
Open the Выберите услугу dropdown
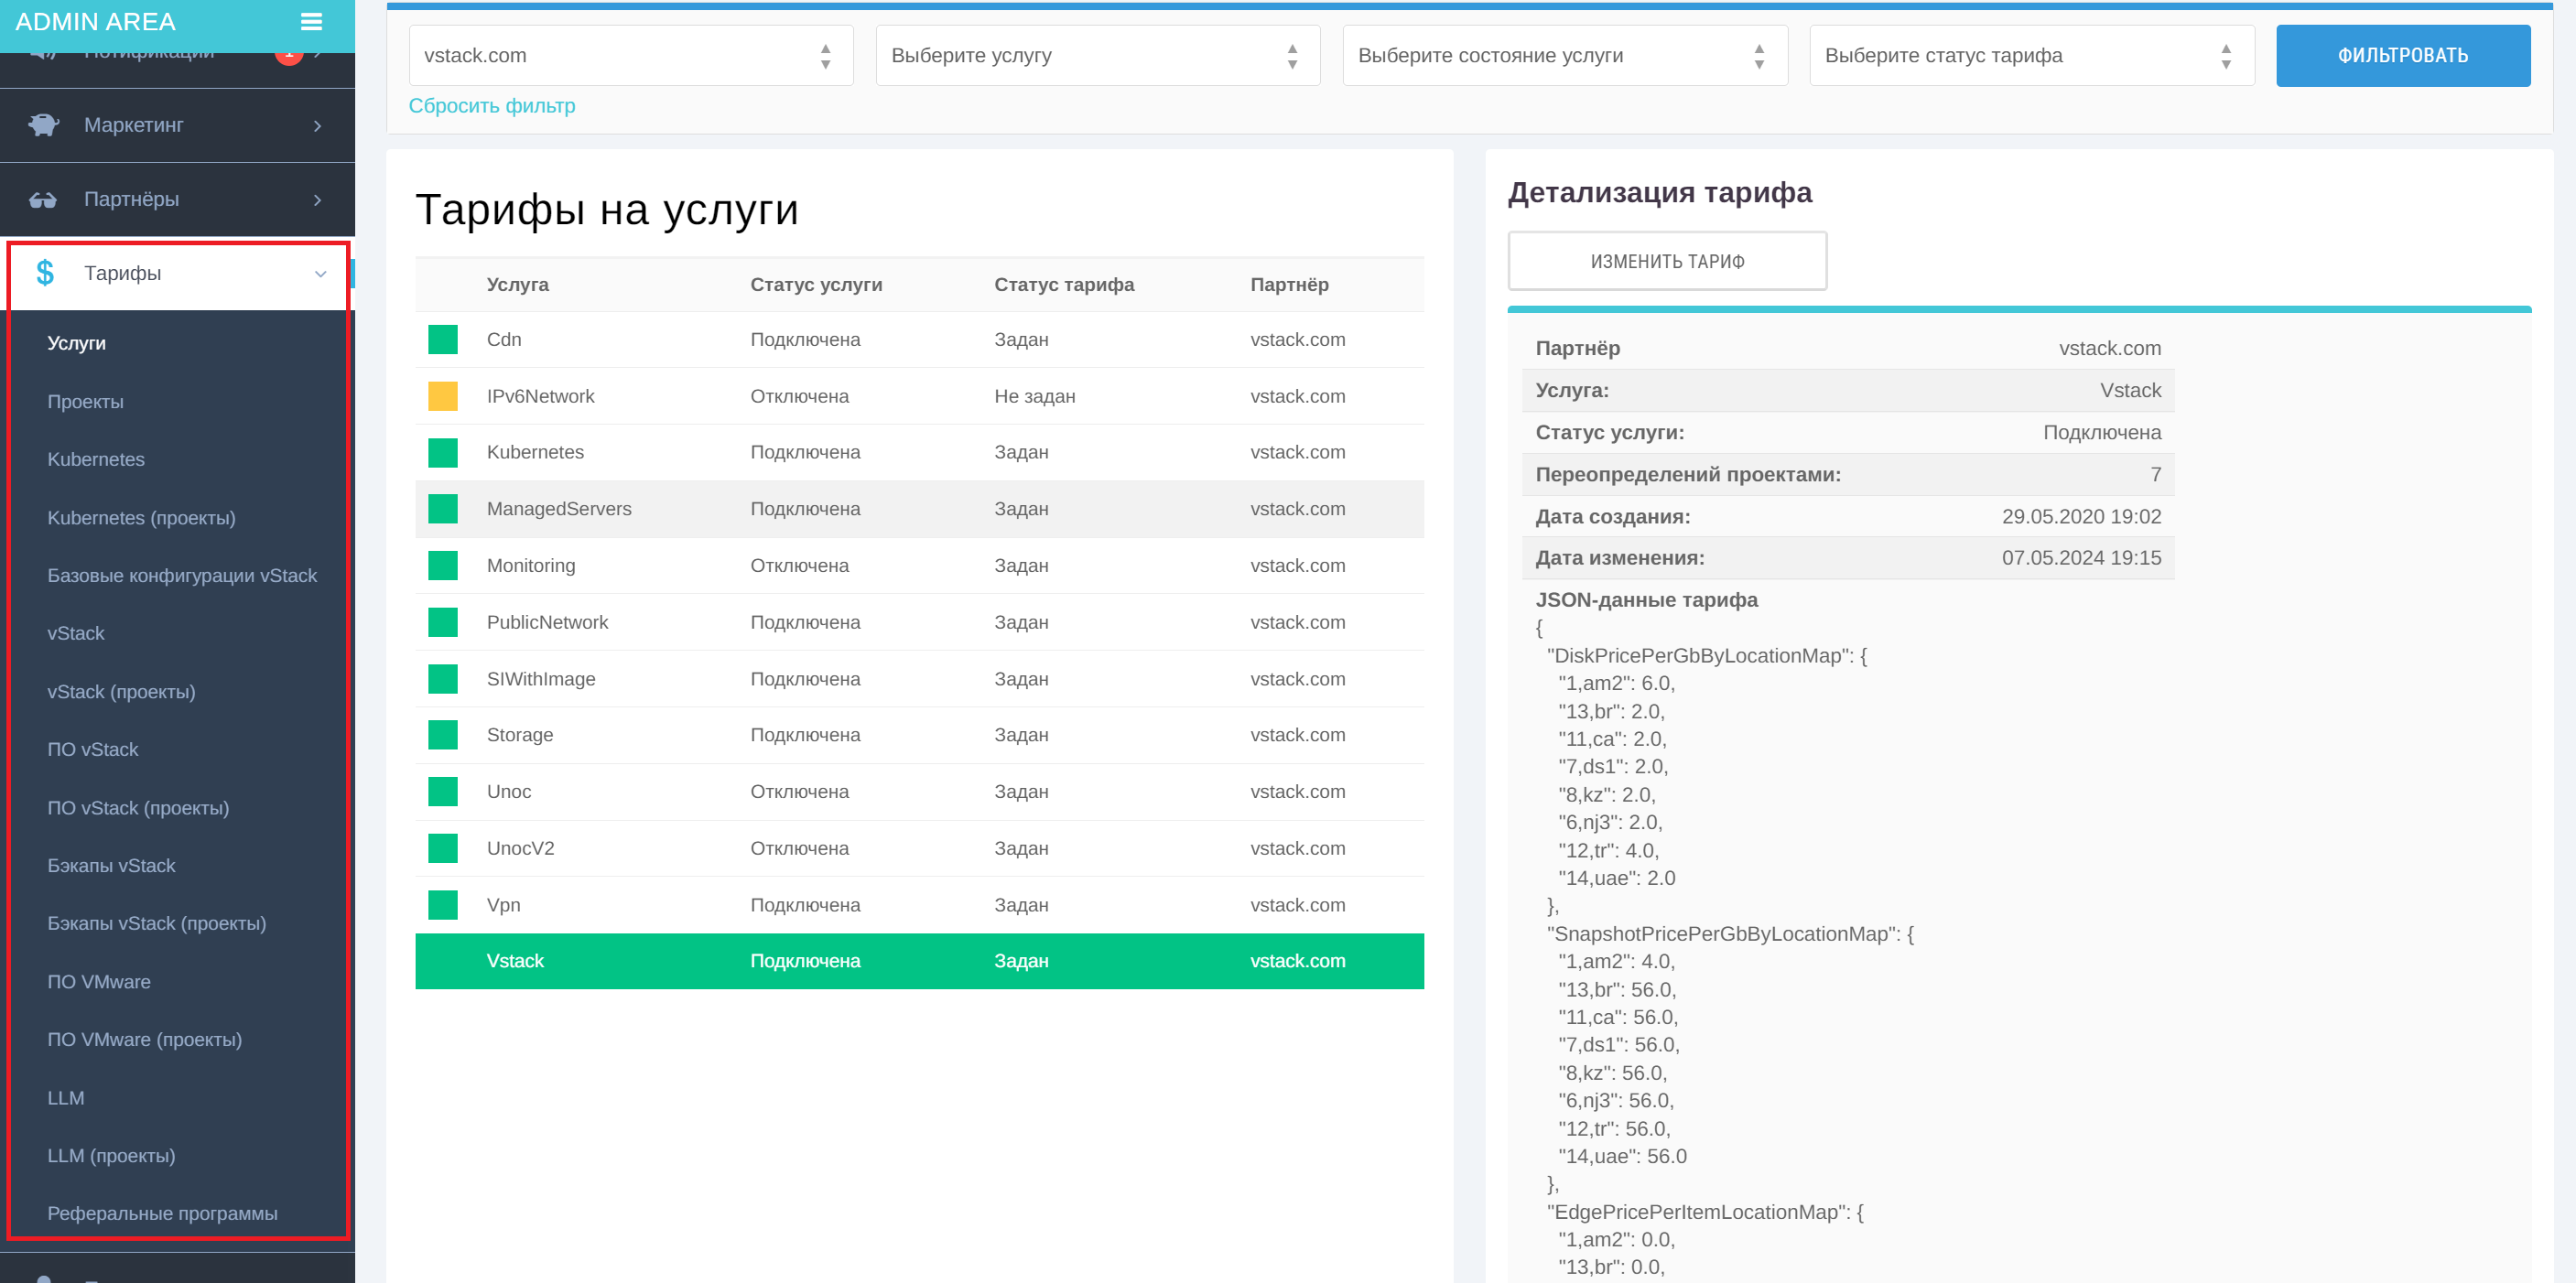[x=1098, y=55]
